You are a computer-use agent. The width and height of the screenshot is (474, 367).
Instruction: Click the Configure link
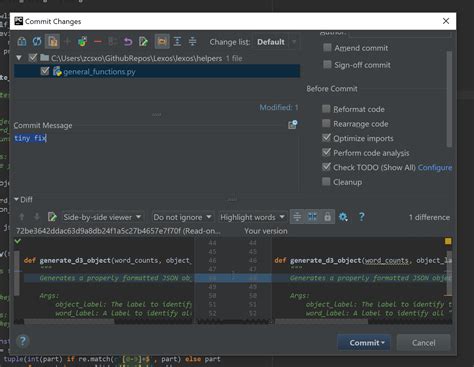tap(435, 168)
